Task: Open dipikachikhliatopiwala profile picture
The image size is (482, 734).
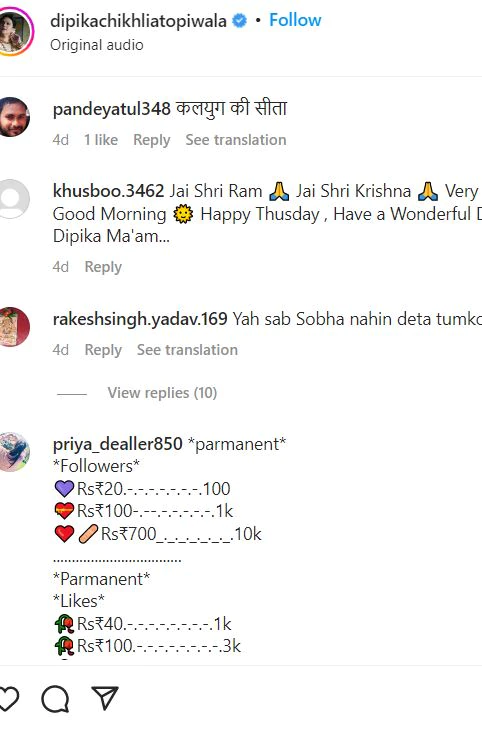Action: coord(14,32)
